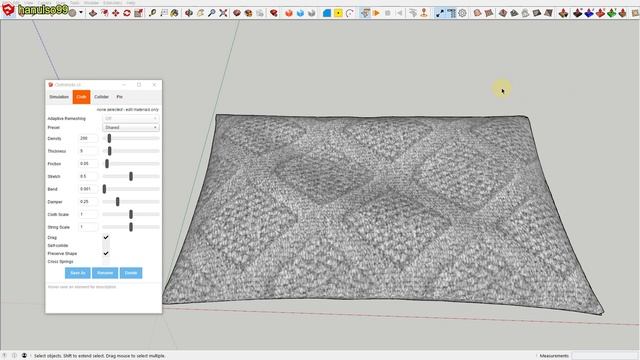Enable the Cross Springs checkbox

tap(106, 261)
